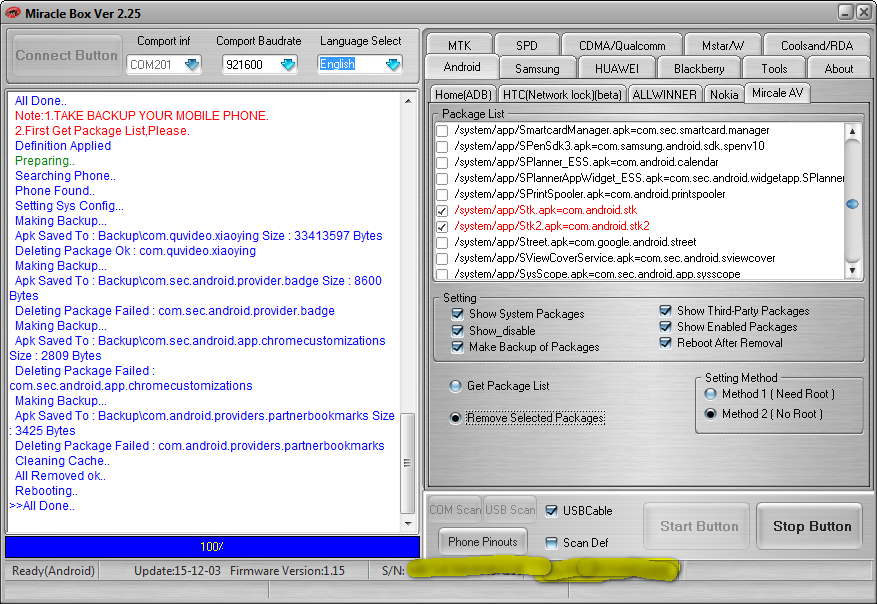Switch to Home(ADB) sub-tab
The width and height of the screenshot is (877, 604).
click(463, 95)
